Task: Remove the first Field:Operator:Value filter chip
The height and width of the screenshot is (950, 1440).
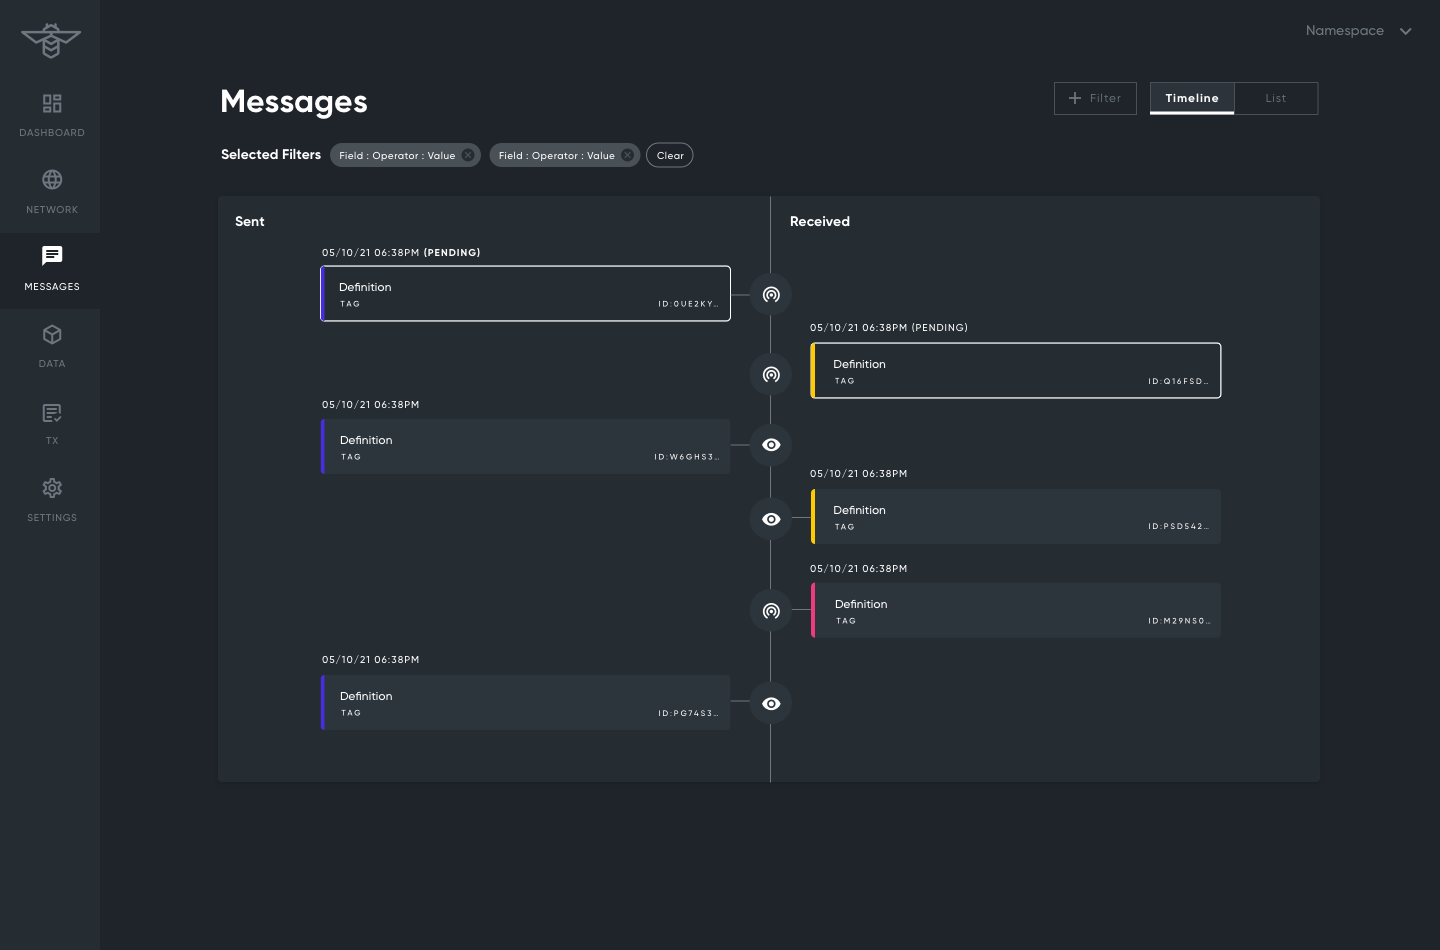Action: [x=467, y=155]
